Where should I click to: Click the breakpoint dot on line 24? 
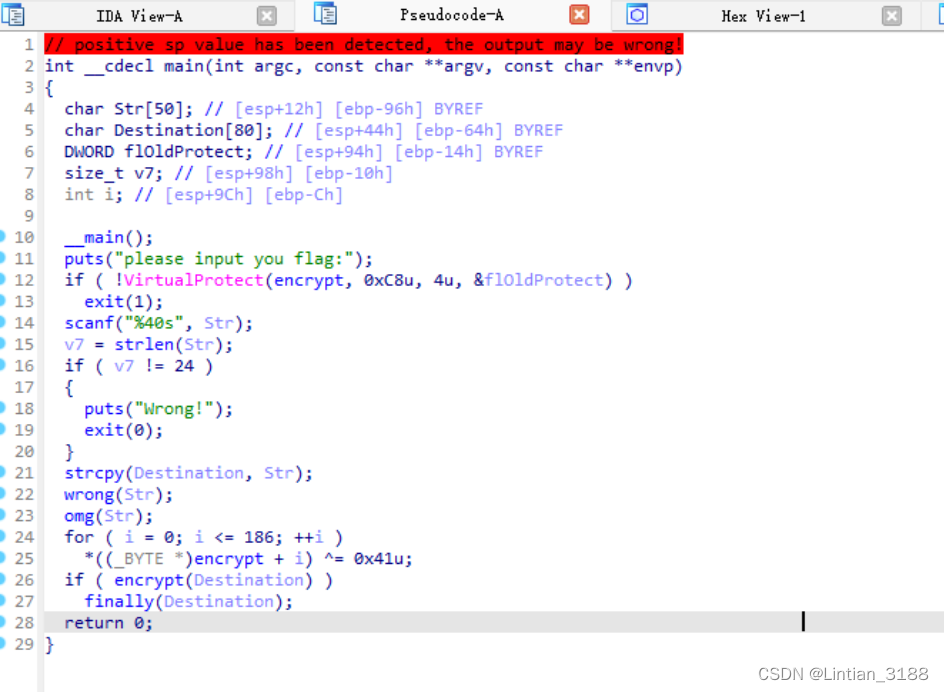[x=2, y=536]
